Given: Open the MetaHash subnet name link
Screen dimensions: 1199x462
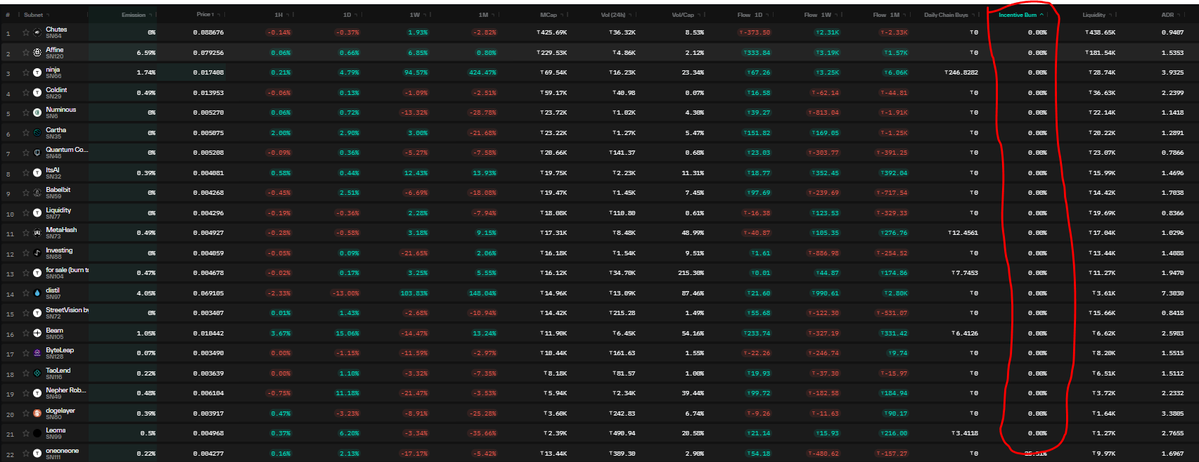Looking at the screenshot, I should (61, 229).
